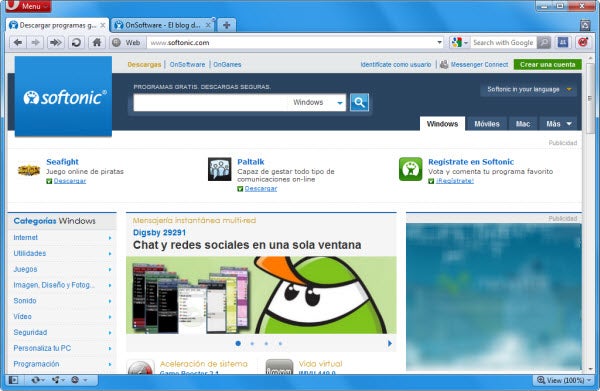This screenshot has height=391, width=600.
Task: Click Descargar under Seafight
Action: (70, 181)
